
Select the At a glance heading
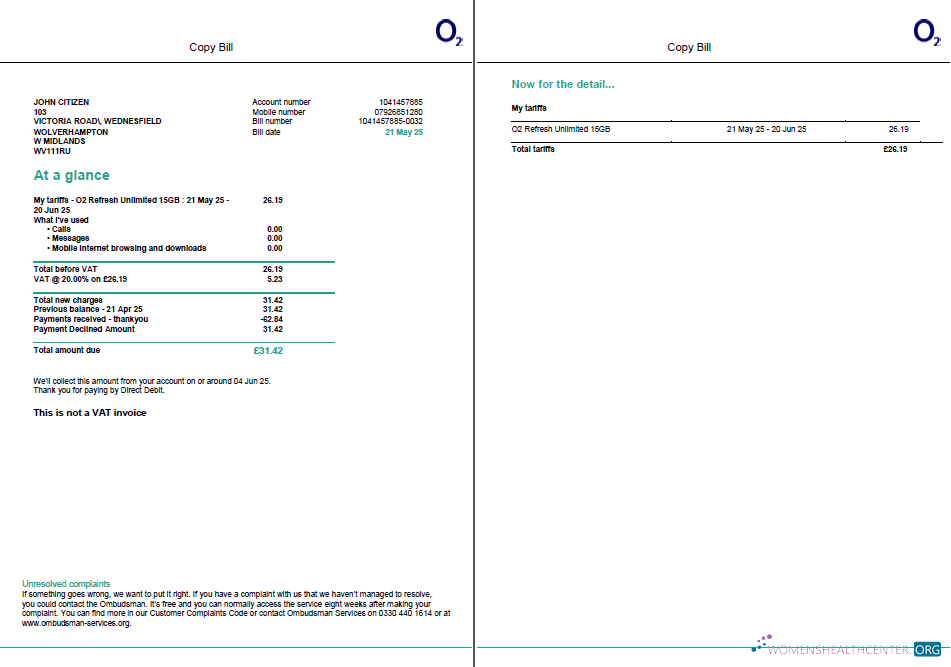tap(70, 175)
